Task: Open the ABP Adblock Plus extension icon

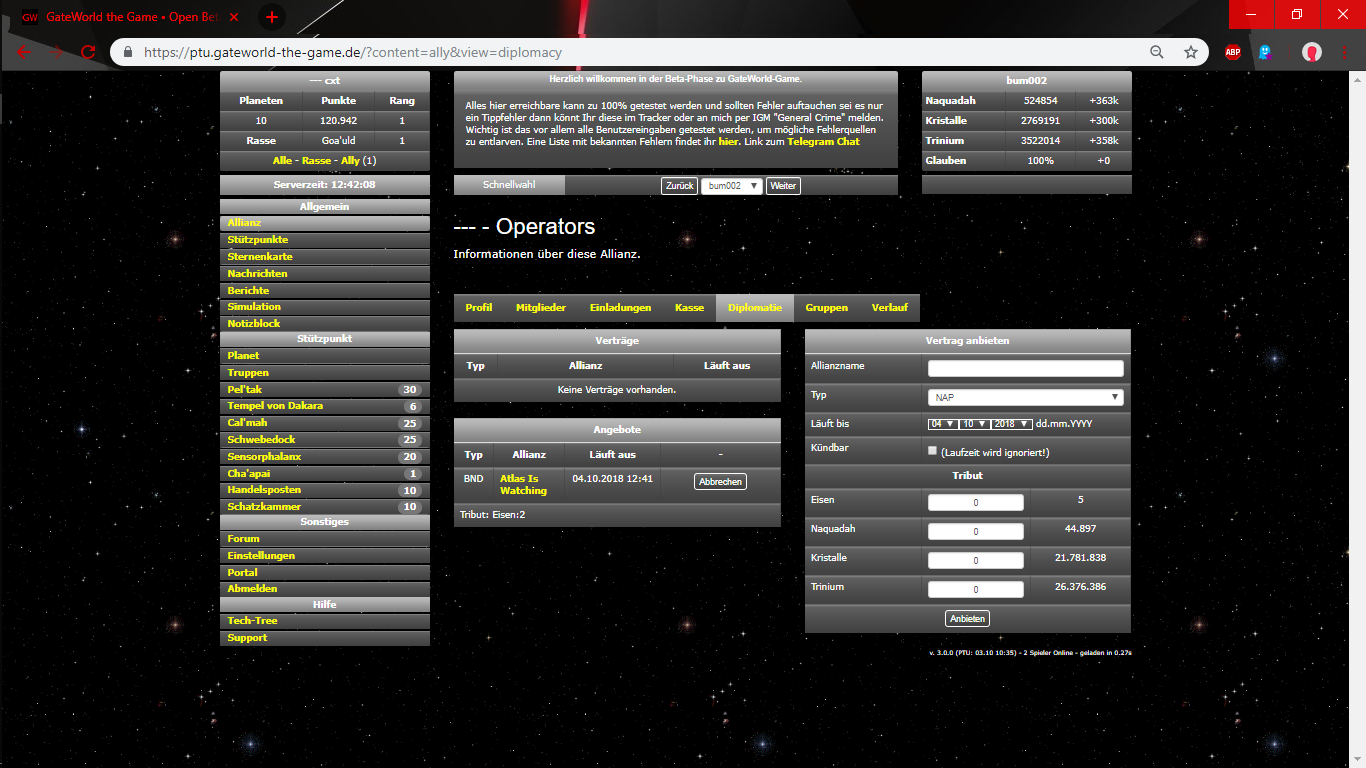Action: 1233,52
